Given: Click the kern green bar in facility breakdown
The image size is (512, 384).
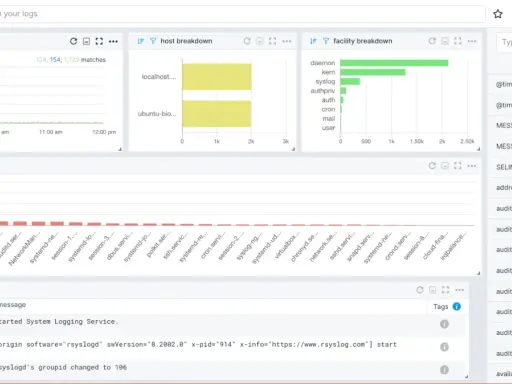Looking at the screenshot, I should click(x=373, y=72).
